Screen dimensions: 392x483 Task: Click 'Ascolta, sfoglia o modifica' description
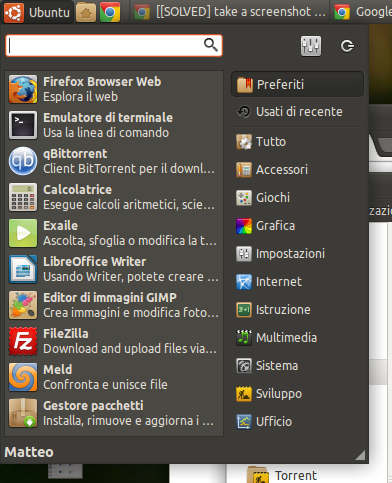[130, 241]
